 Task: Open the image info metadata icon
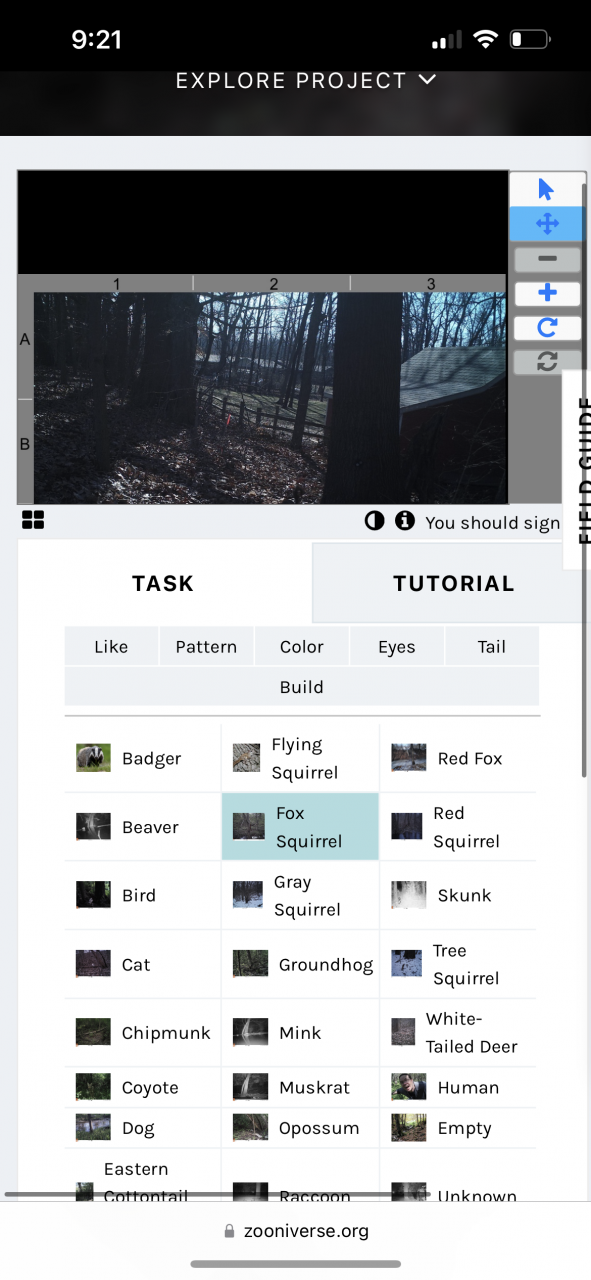(404, 521)
